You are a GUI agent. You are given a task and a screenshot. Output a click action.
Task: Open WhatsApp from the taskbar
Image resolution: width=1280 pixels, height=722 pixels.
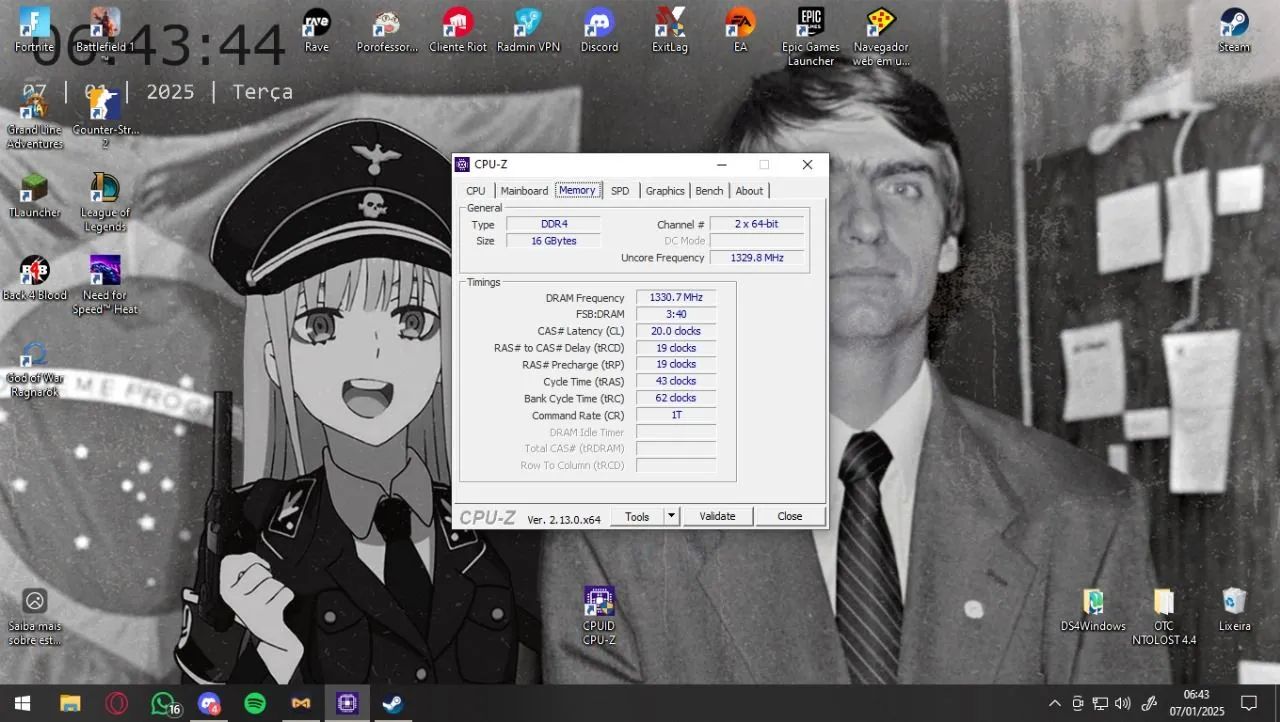point(163,703)
